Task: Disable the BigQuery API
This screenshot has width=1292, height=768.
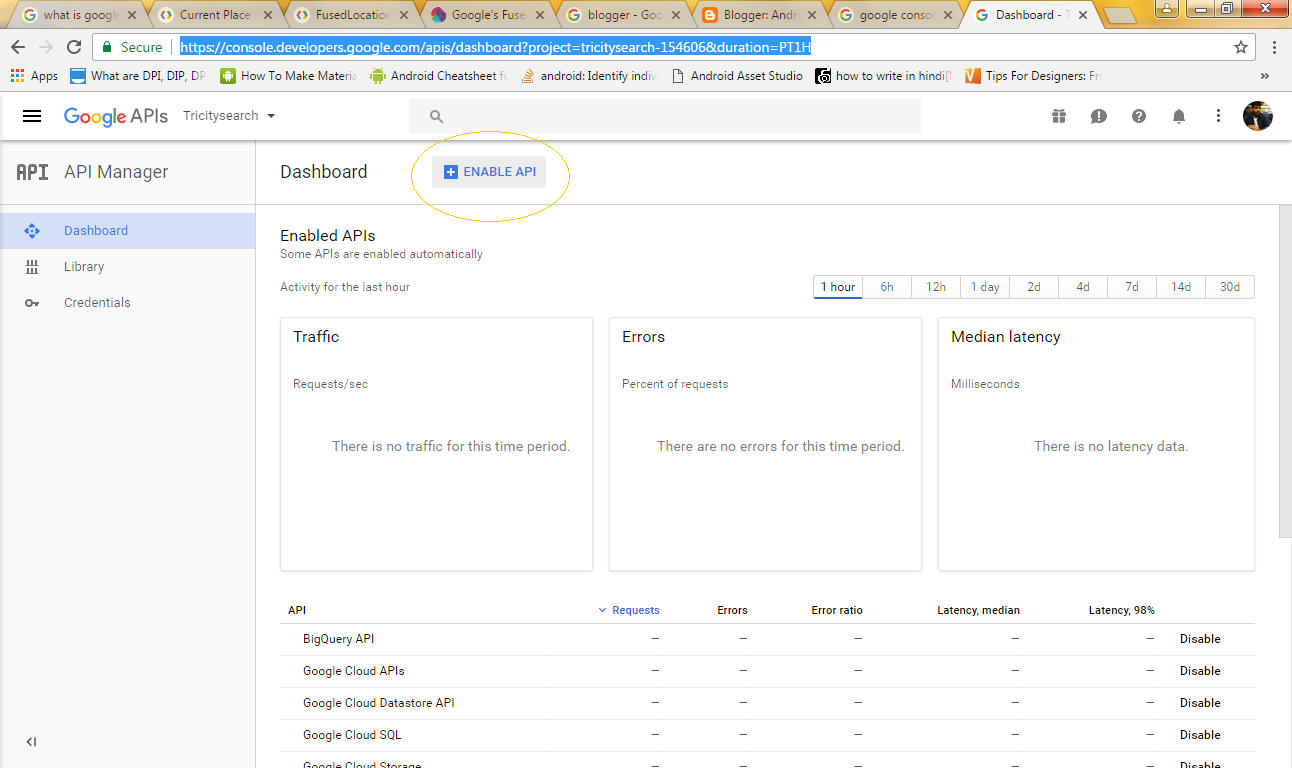Action: click(x=1200, y=639)
